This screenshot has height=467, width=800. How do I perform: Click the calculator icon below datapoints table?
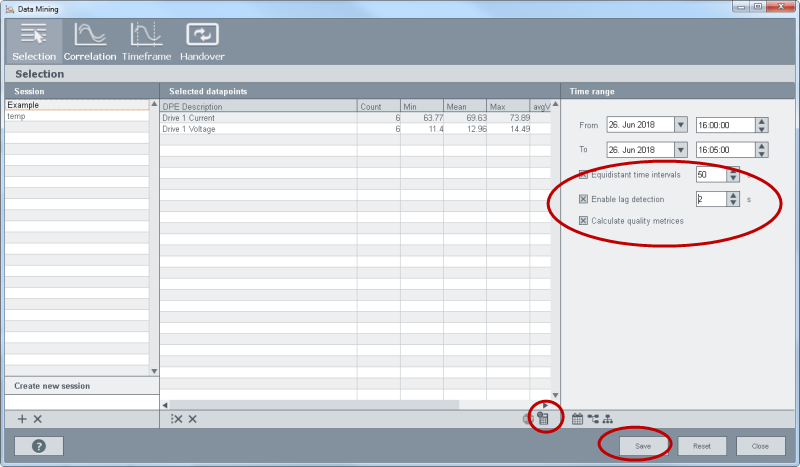tap(544, 419)
